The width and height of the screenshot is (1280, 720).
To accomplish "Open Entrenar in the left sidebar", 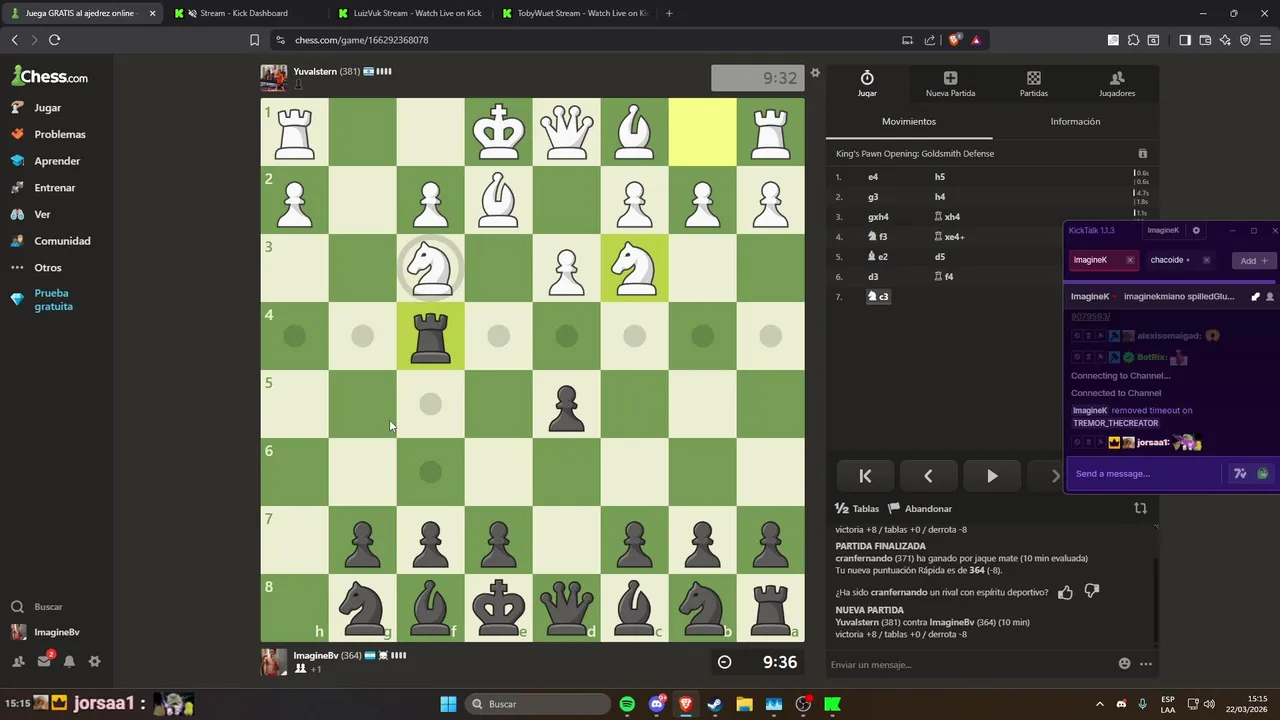I will click(54, 187).
